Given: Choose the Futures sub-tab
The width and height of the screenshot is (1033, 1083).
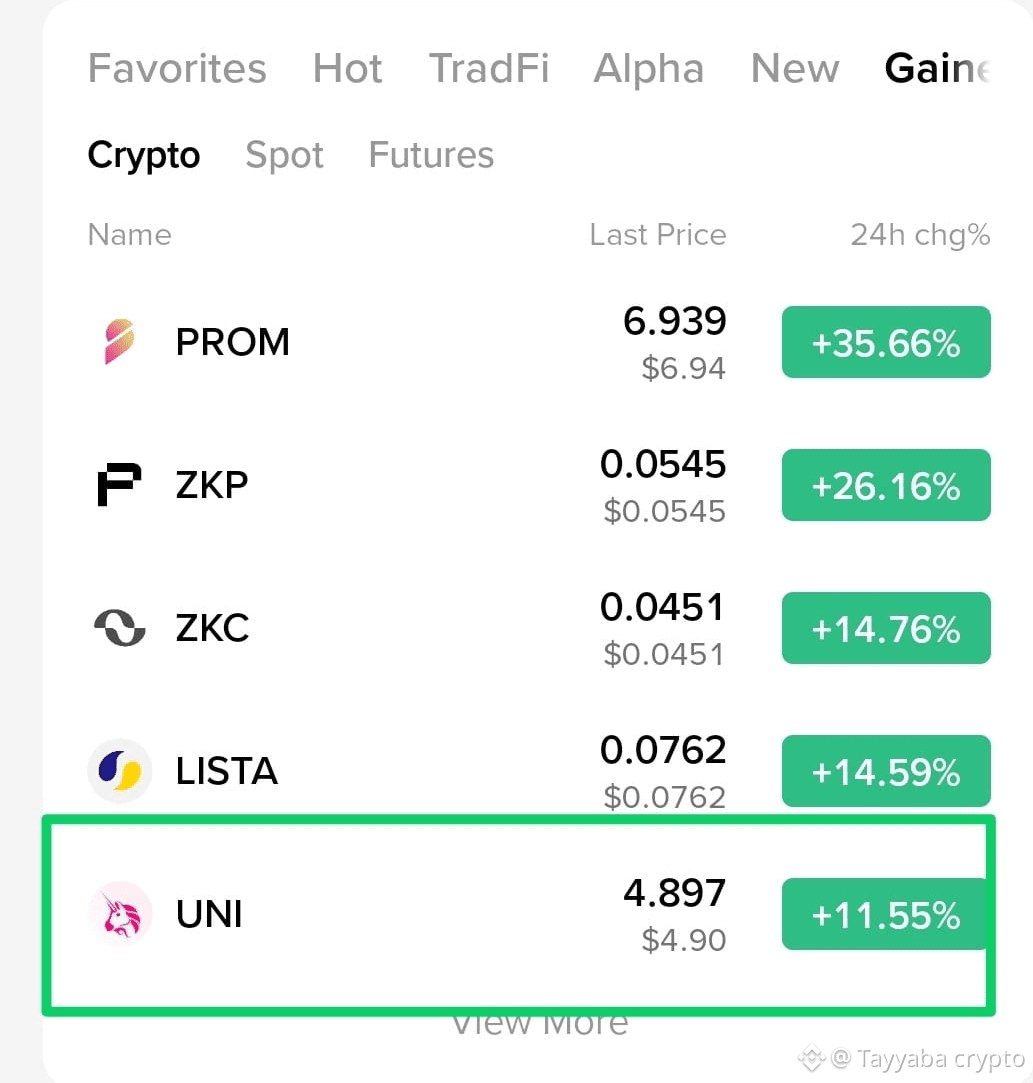Looking at the screenshot, I should coord(431,155).
